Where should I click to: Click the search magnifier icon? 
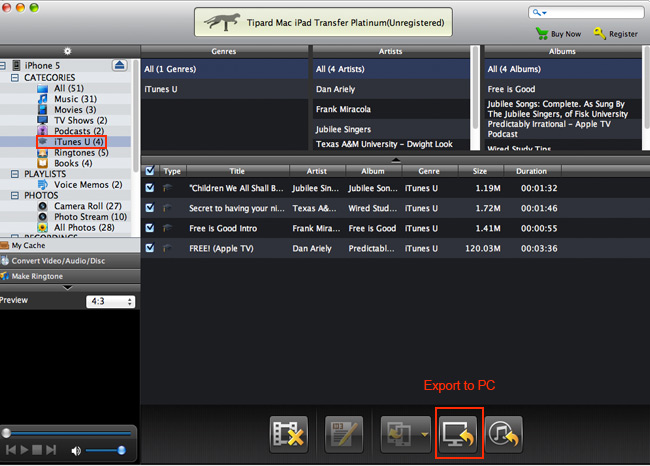(537, 13)
